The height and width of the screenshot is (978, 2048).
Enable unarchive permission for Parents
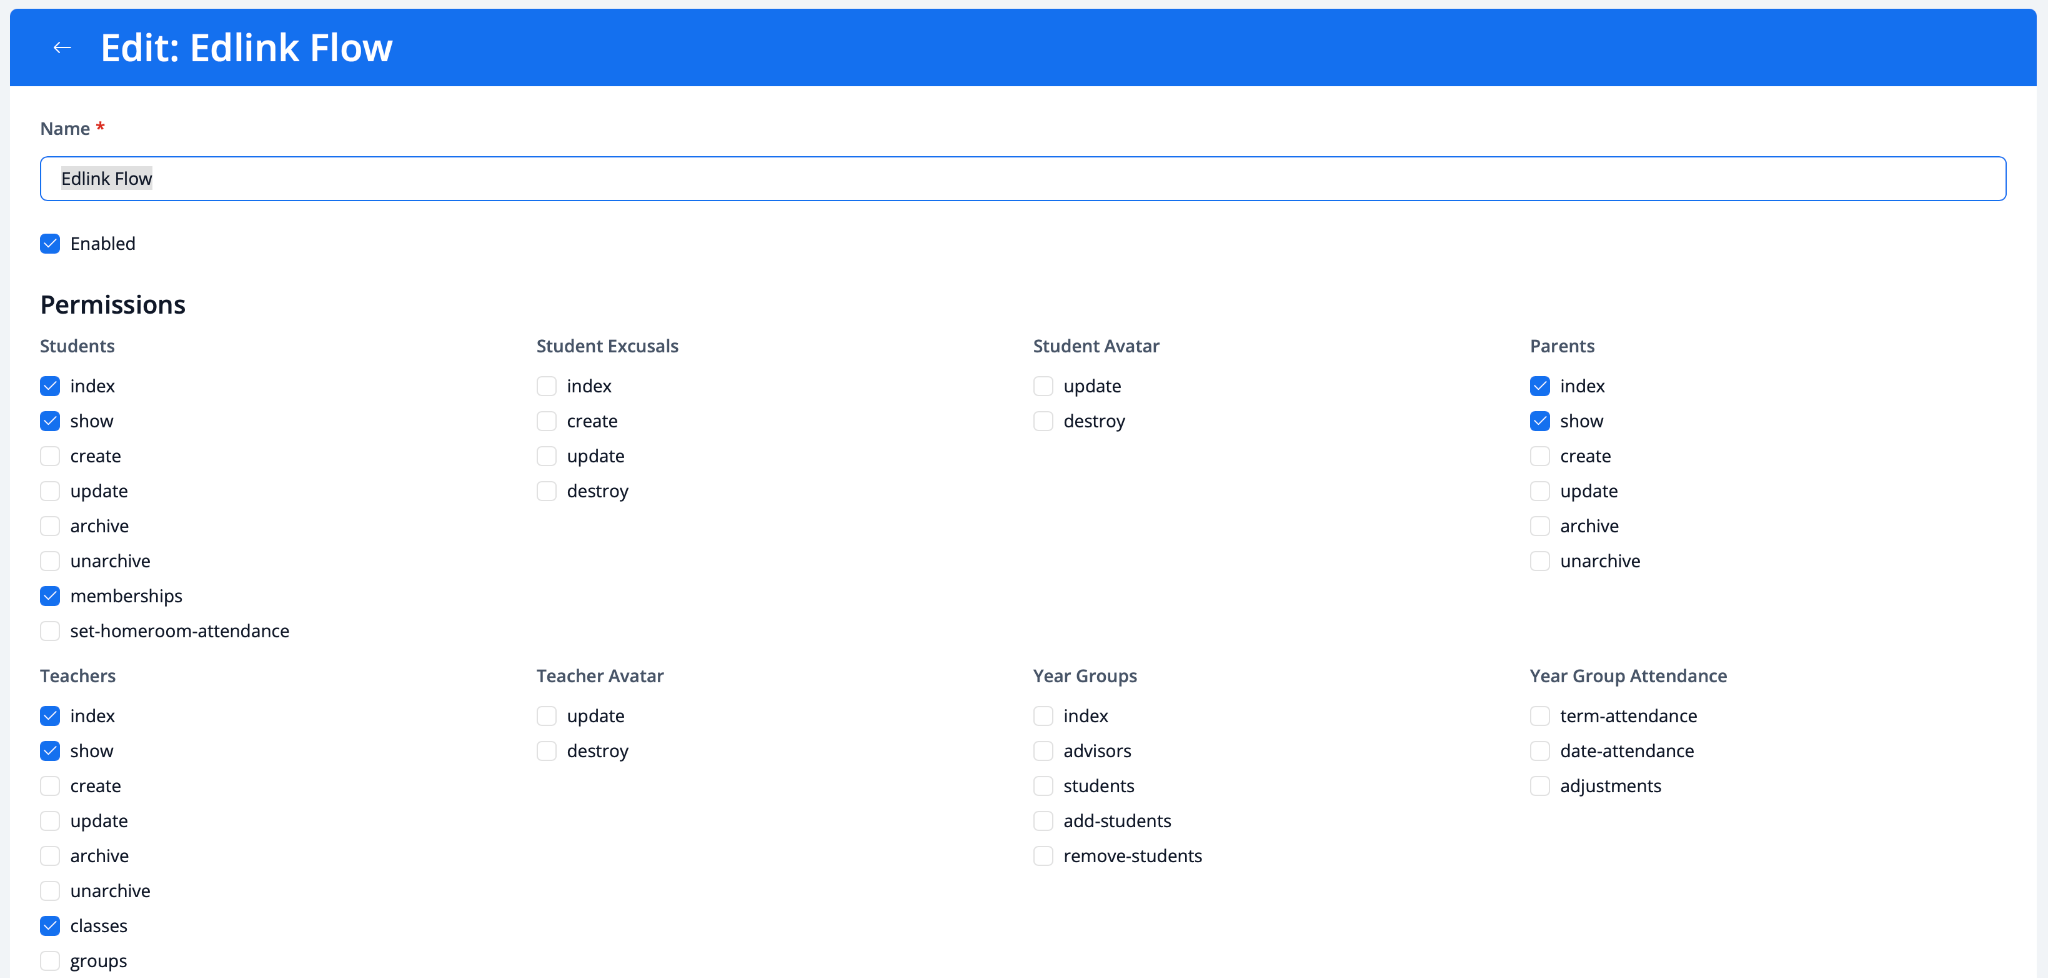pyautogui.click(x=1539, y=560)
